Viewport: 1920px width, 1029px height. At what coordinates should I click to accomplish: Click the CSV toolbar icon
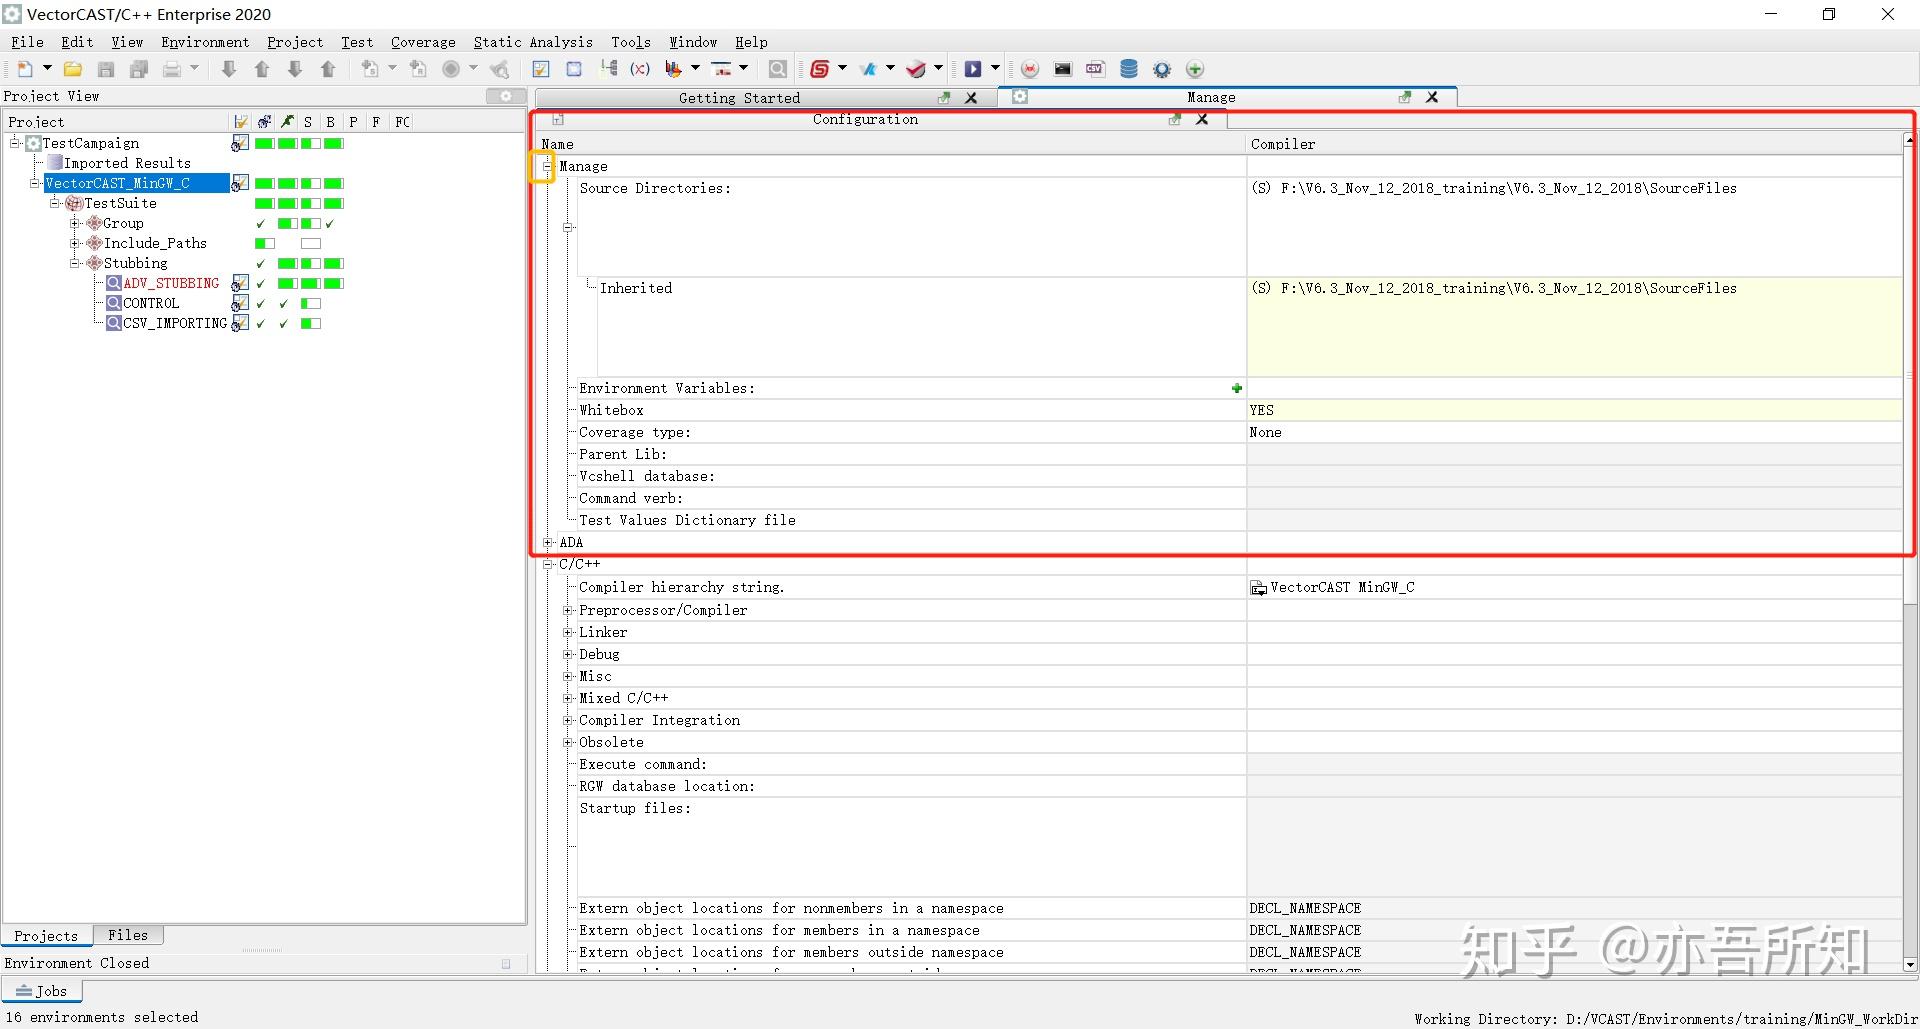1095,69
